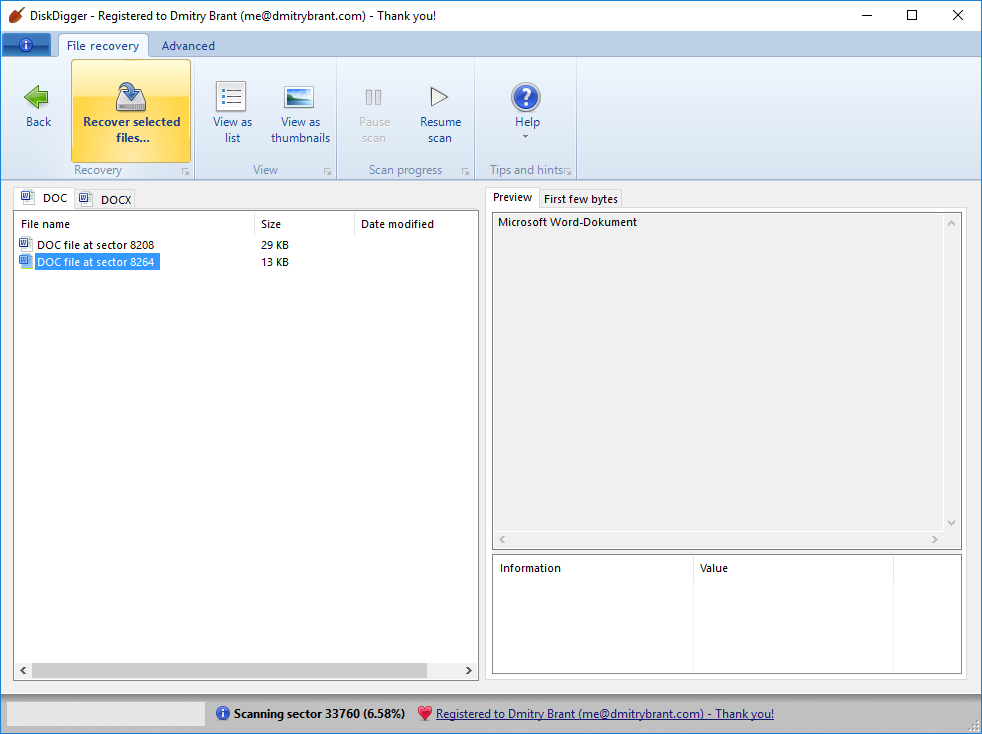
Task: Maximize the DiskDigger window
Action: tap(912, 15)
